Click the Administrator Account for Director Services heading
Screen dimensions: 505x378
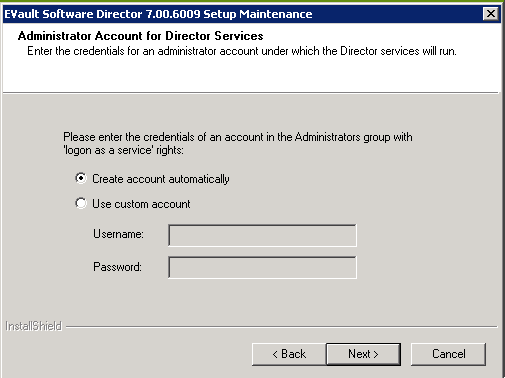(x=141, y=36)
